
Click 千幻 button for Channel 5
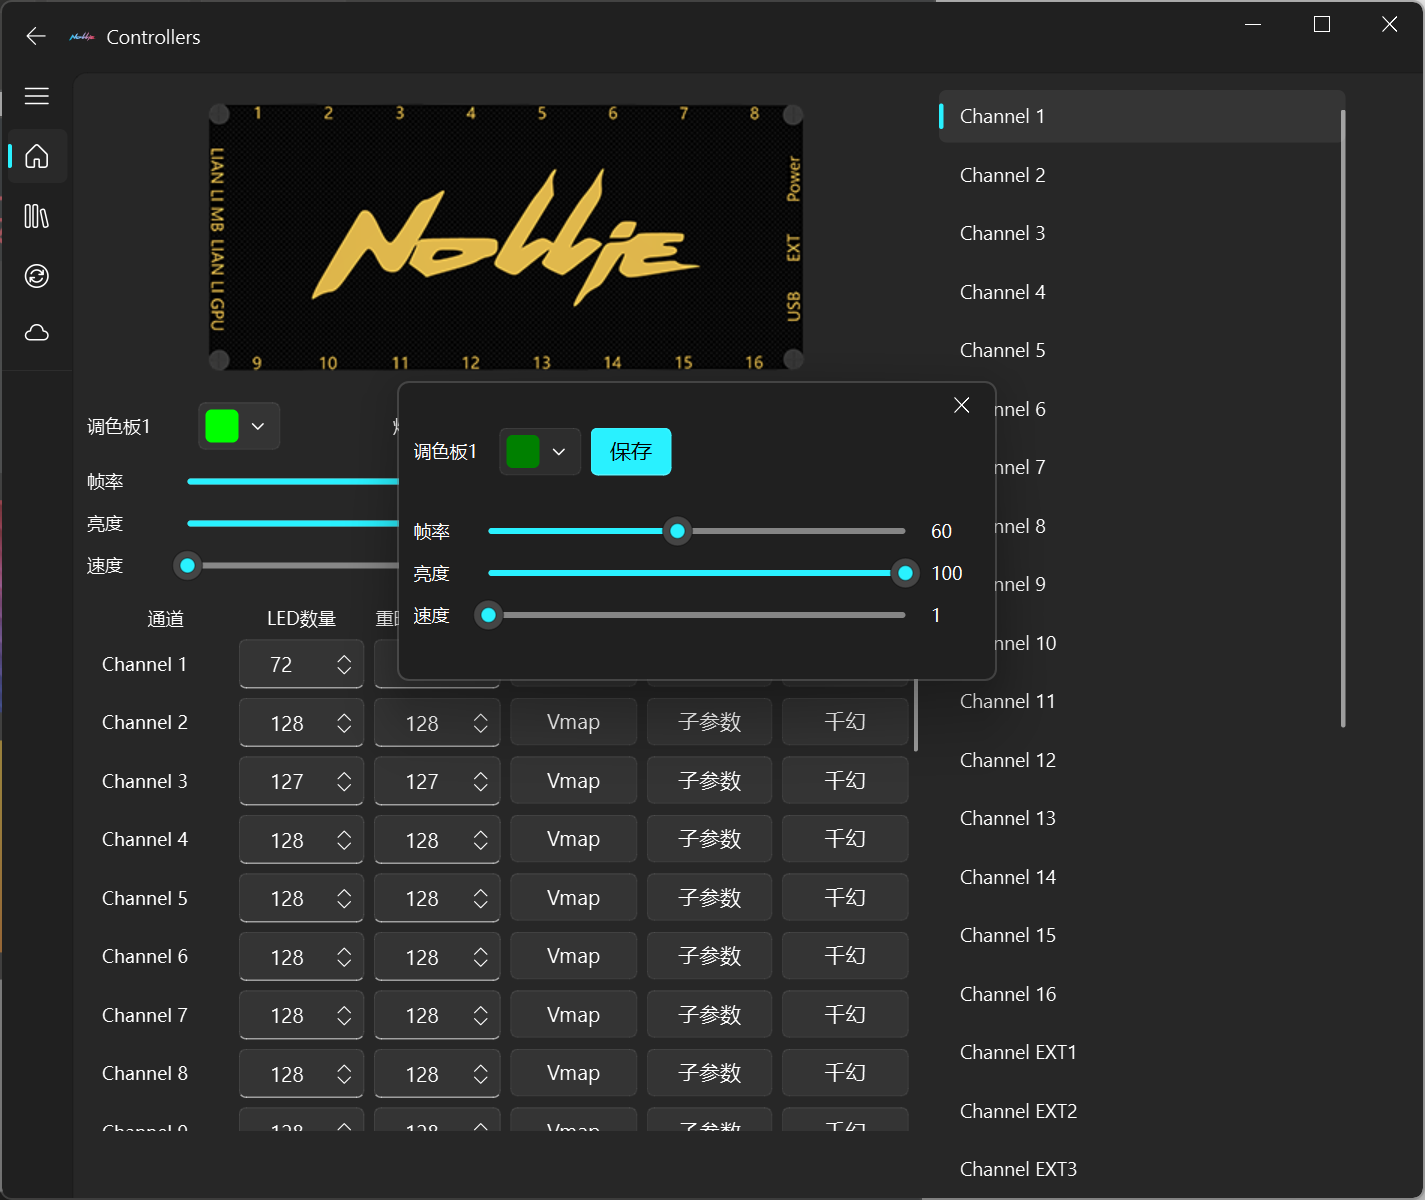845,898
